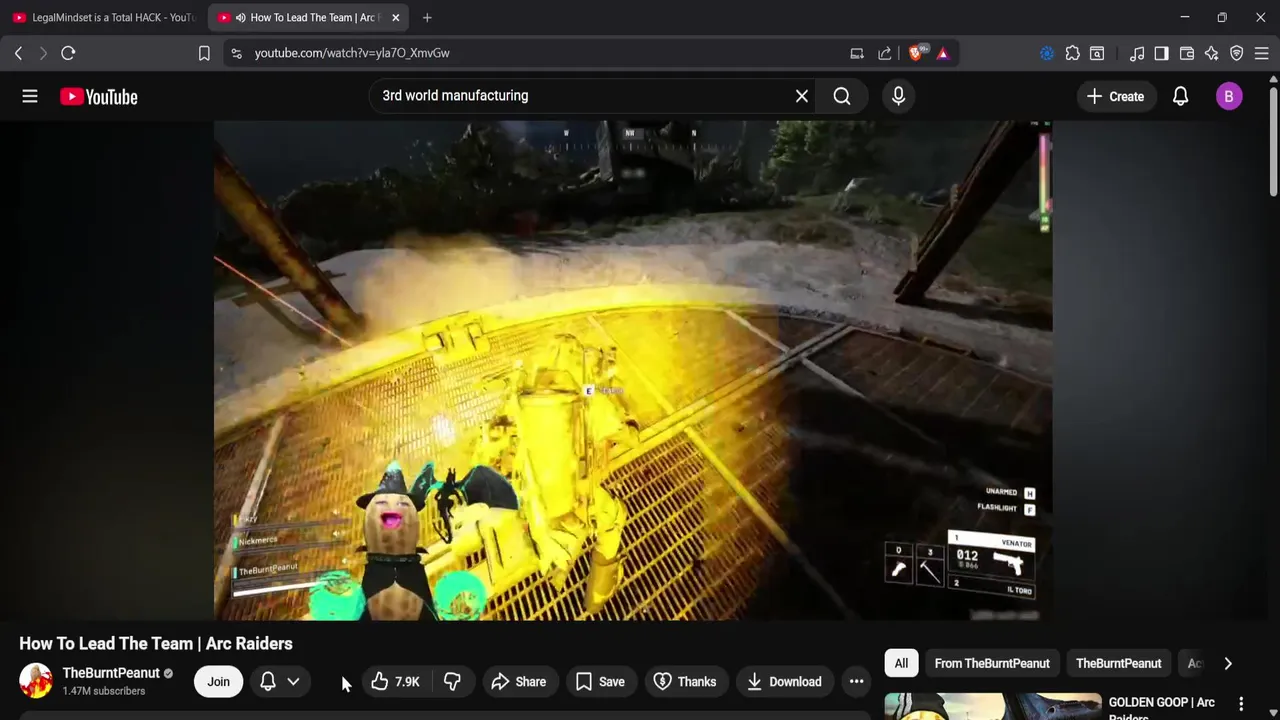Open more actions three-dot menu
This screenshot has height=720, width=1280.
tap(856, 681)
